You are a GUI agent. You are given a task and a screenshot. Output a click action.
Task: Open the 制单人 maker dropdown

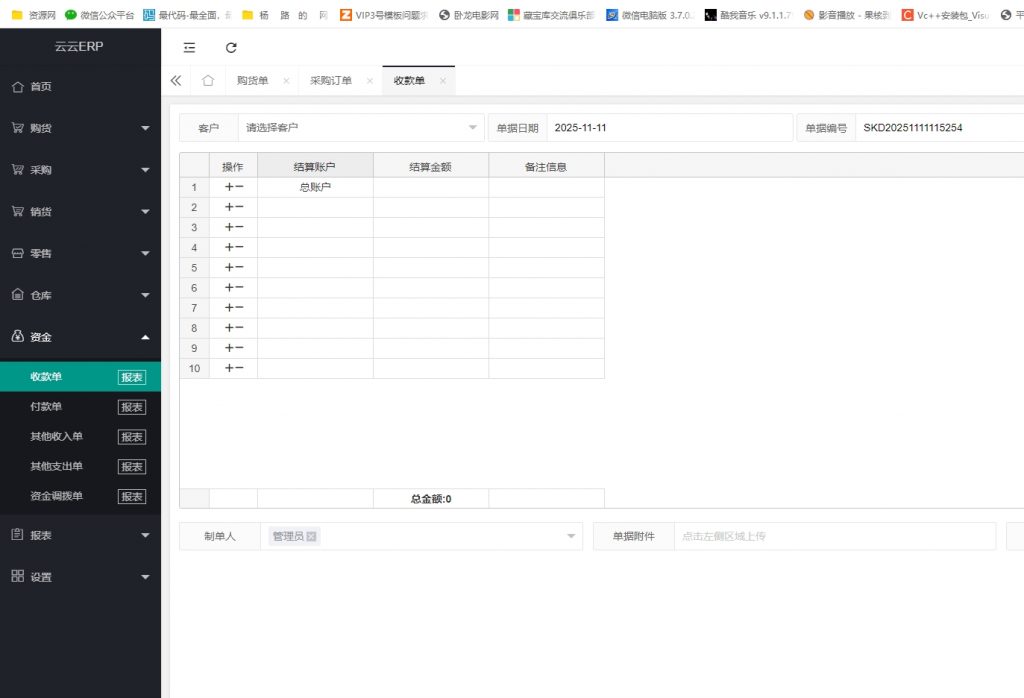570,536
